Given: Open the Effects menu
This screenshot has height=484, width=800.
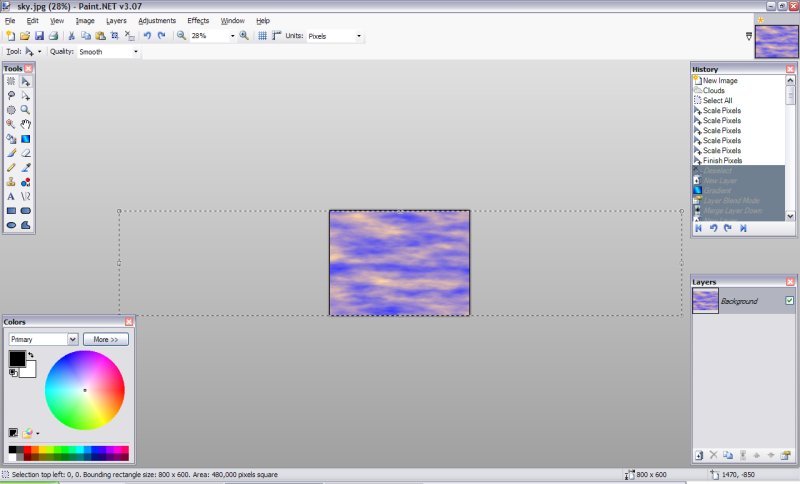Looking at the screenshot, I should (198, 20).
